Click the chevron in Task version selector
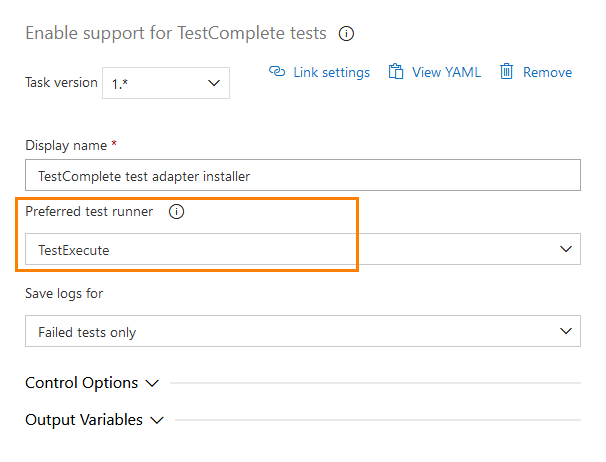The image size is (606, 462). coord(214,83)
